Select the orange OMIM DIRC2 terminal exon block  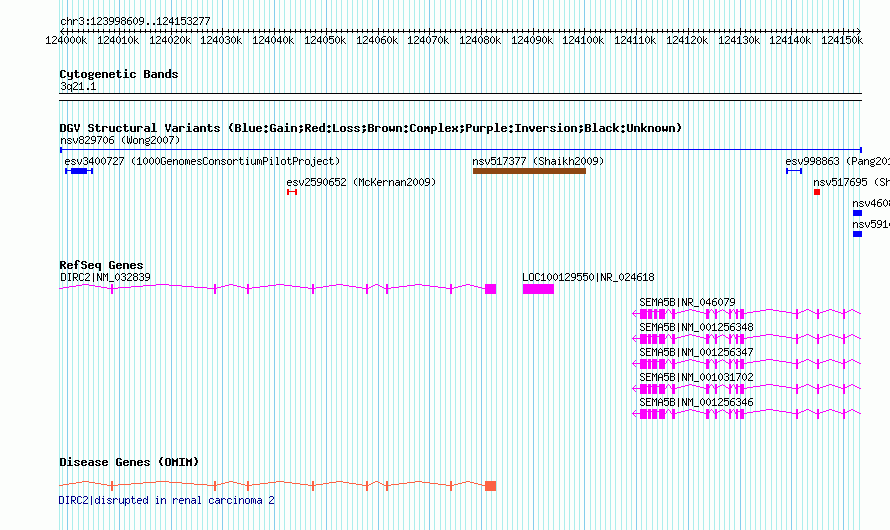coord(490,486)
